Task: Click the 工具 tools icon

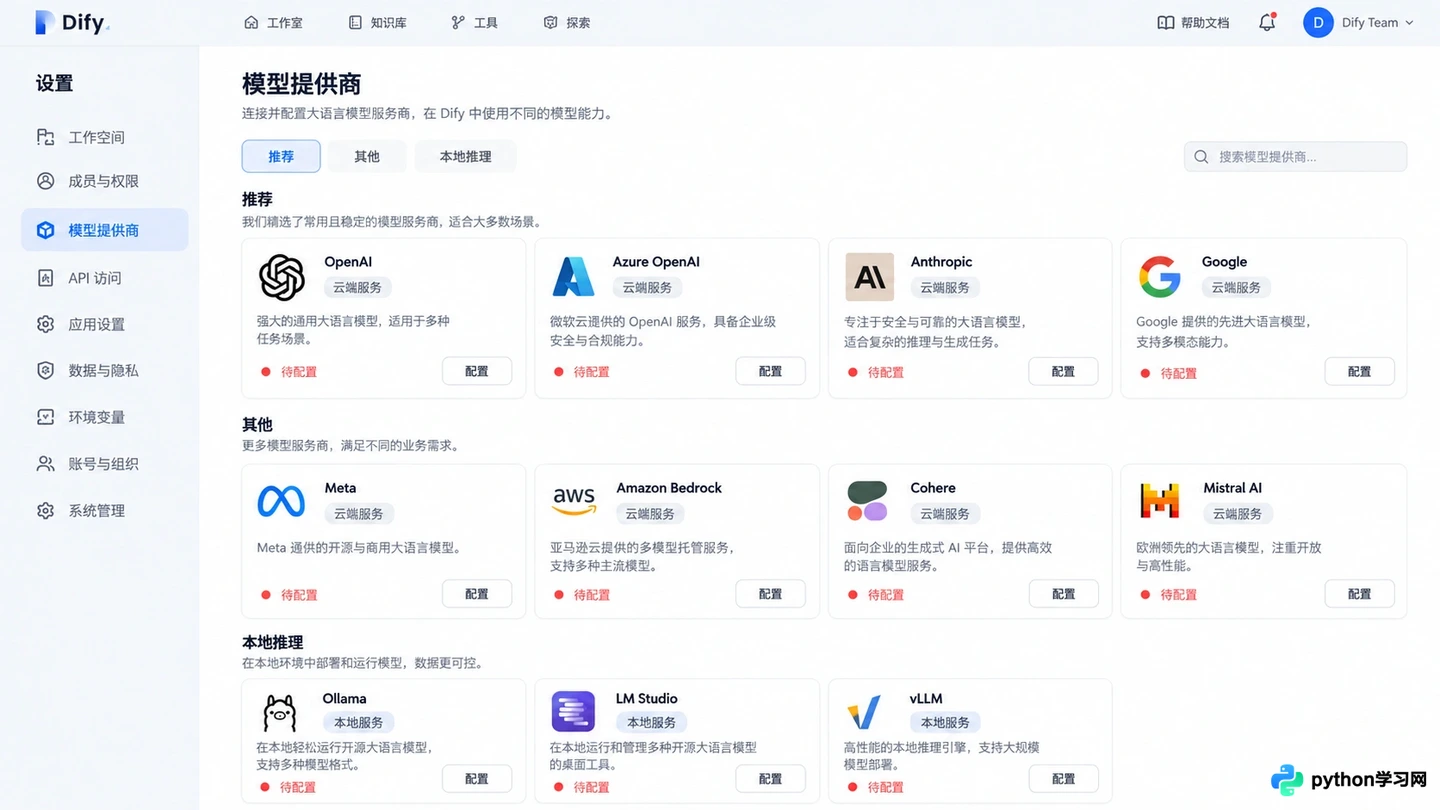Action: [458, 22]
